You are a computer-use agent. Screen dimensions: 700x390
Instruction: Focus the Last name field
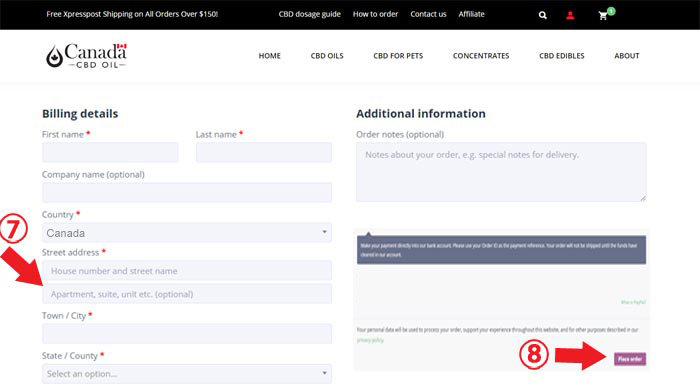(264, 152)
